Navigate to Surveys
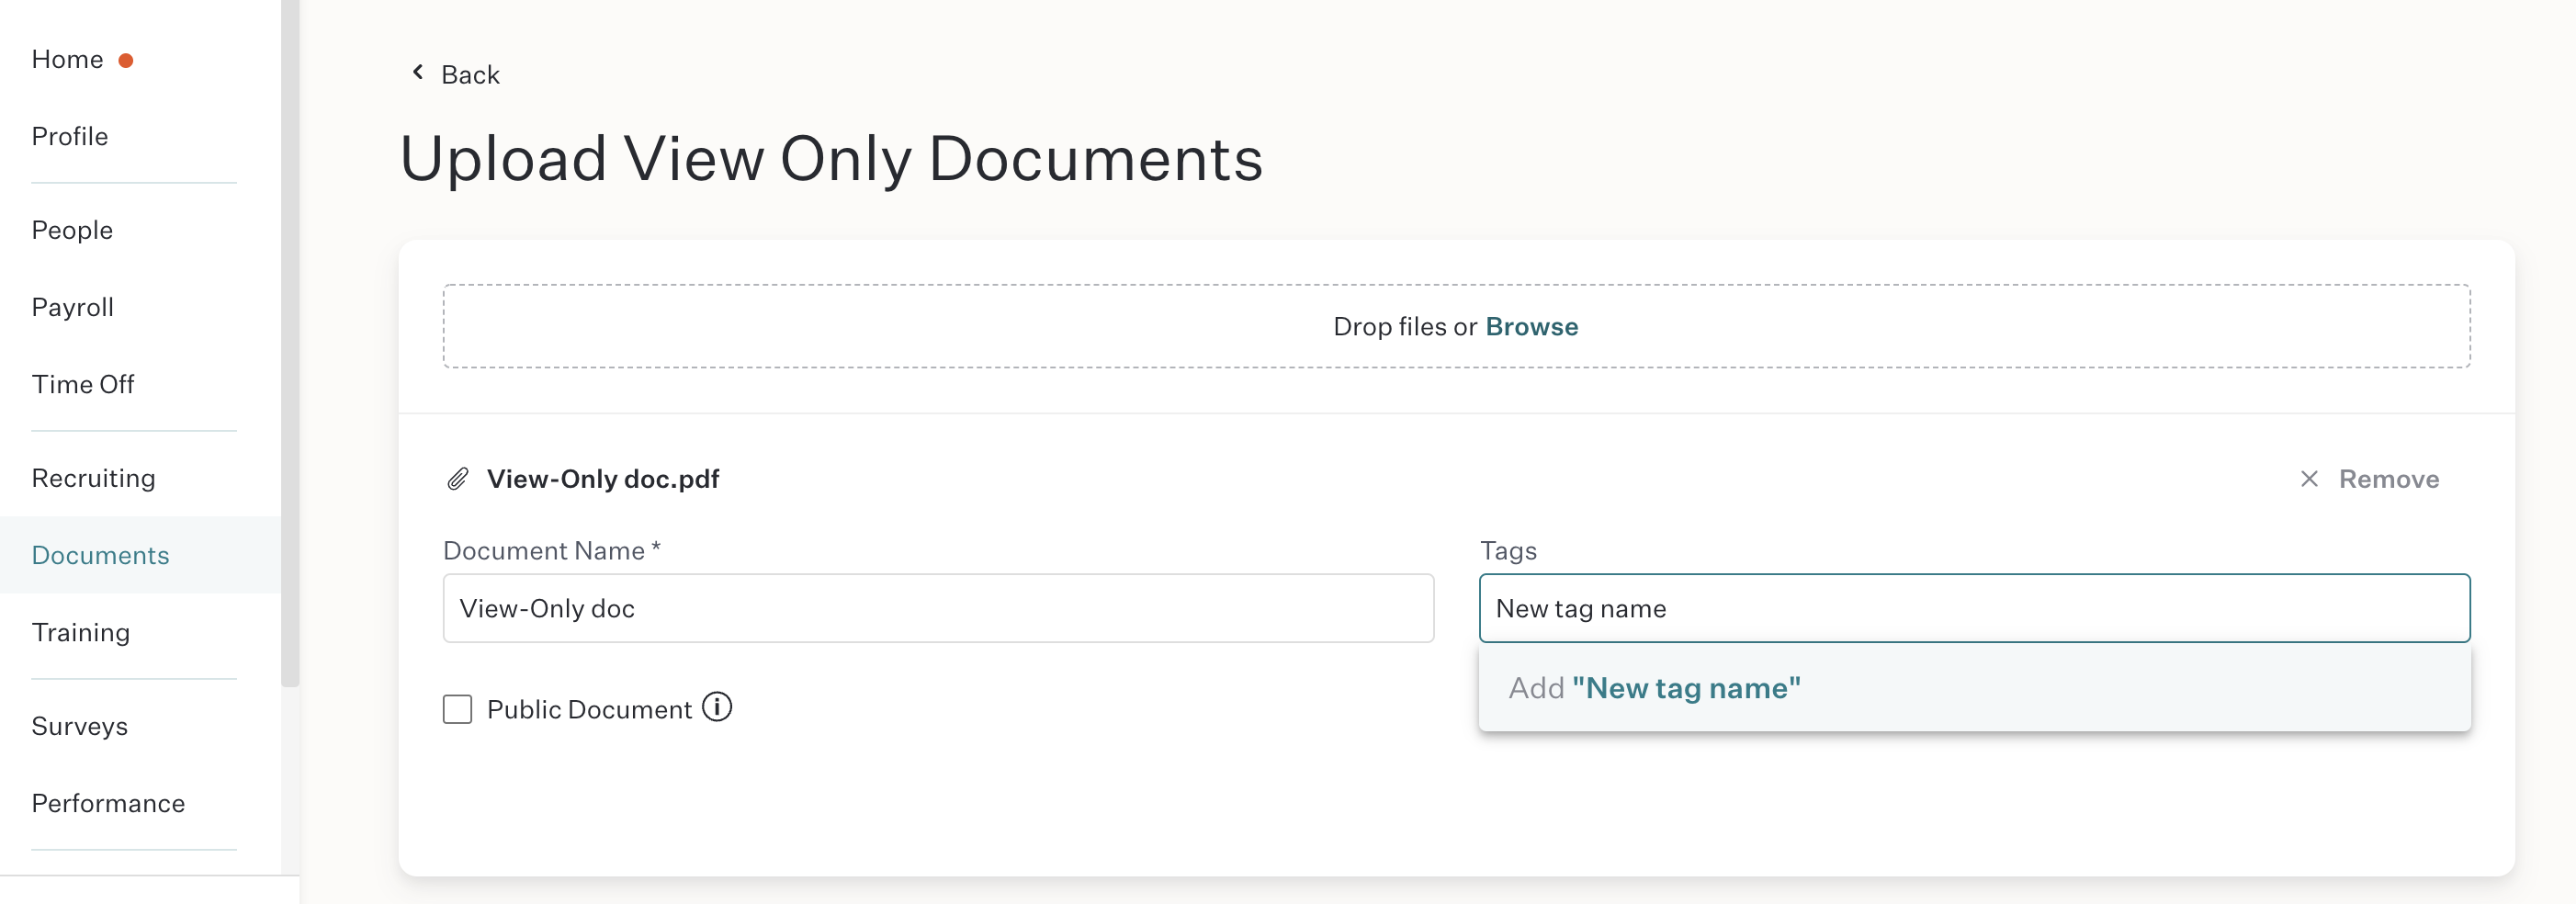This screenshot has width=2576, height=904. [80, 726]
